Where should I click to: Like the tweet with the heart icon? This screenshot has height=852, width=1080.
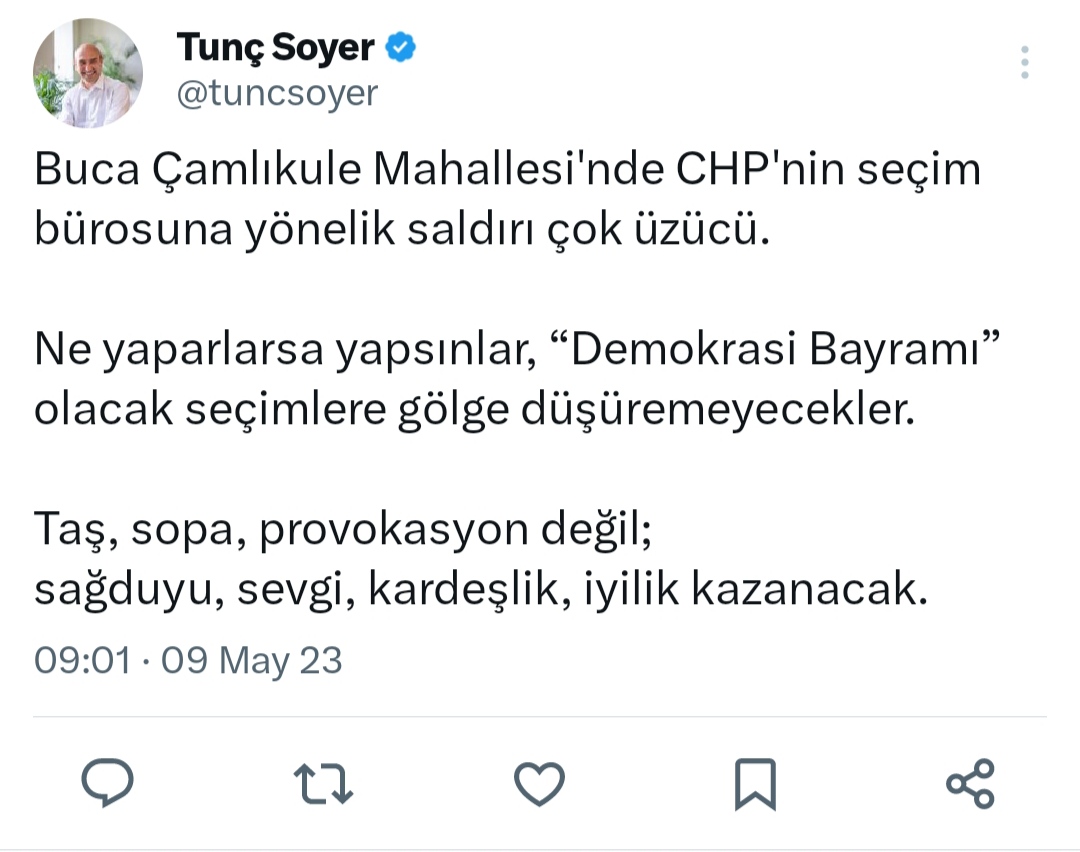539,783
